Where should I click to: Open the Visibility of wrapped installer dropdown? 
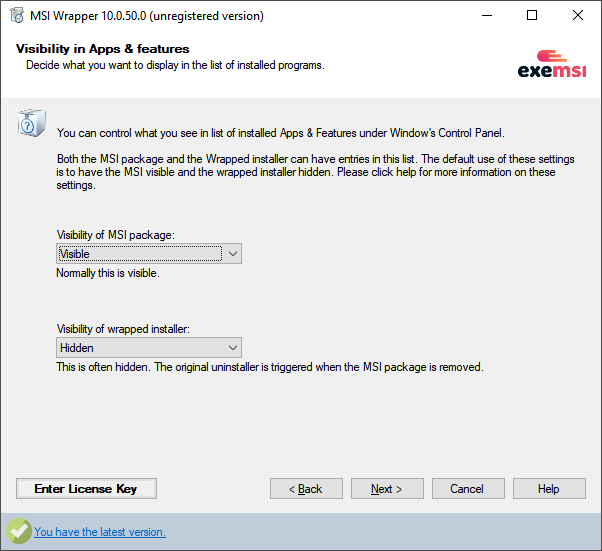(x=149, y=348)
